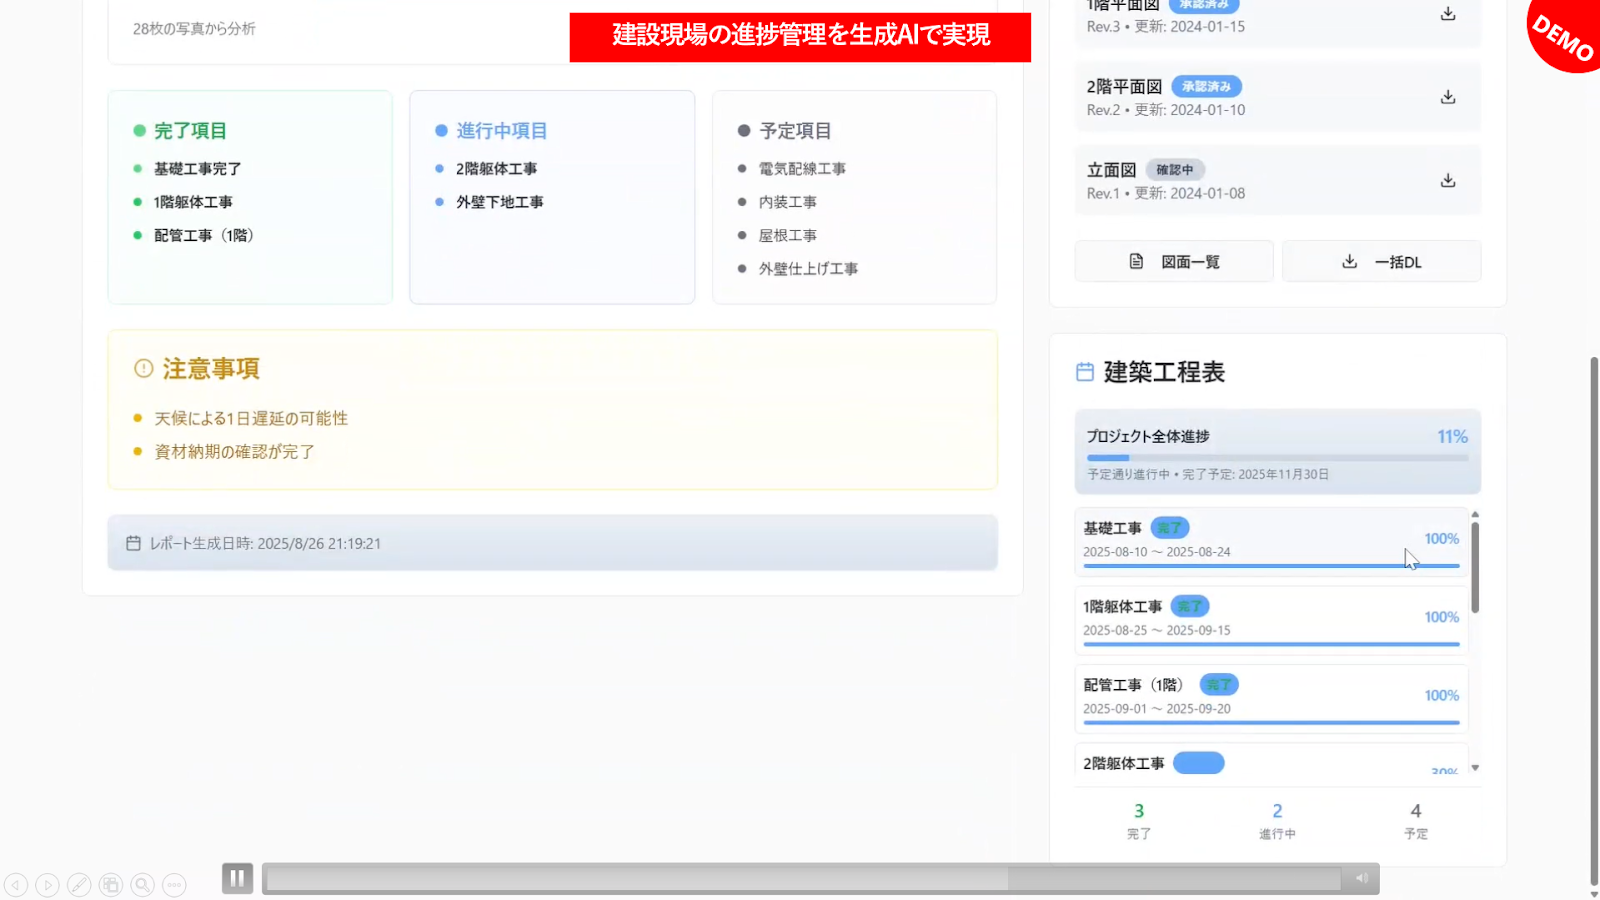Click the 一括DL button
The height and width of the screenshot is (900, 1600).
point(1381,262)
